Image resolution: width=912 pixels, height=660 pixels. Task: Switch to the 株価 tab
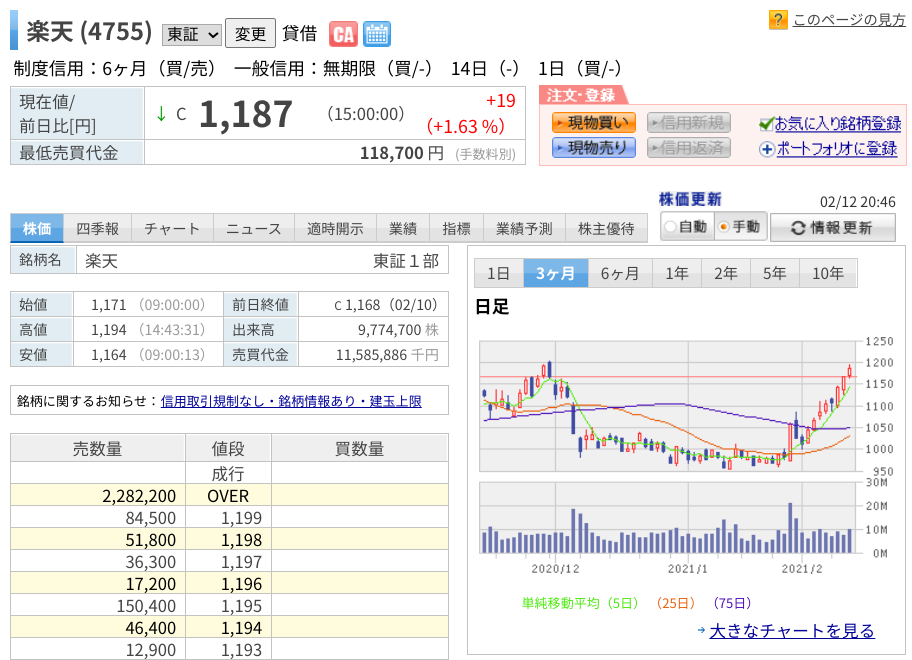pos(37,229)
